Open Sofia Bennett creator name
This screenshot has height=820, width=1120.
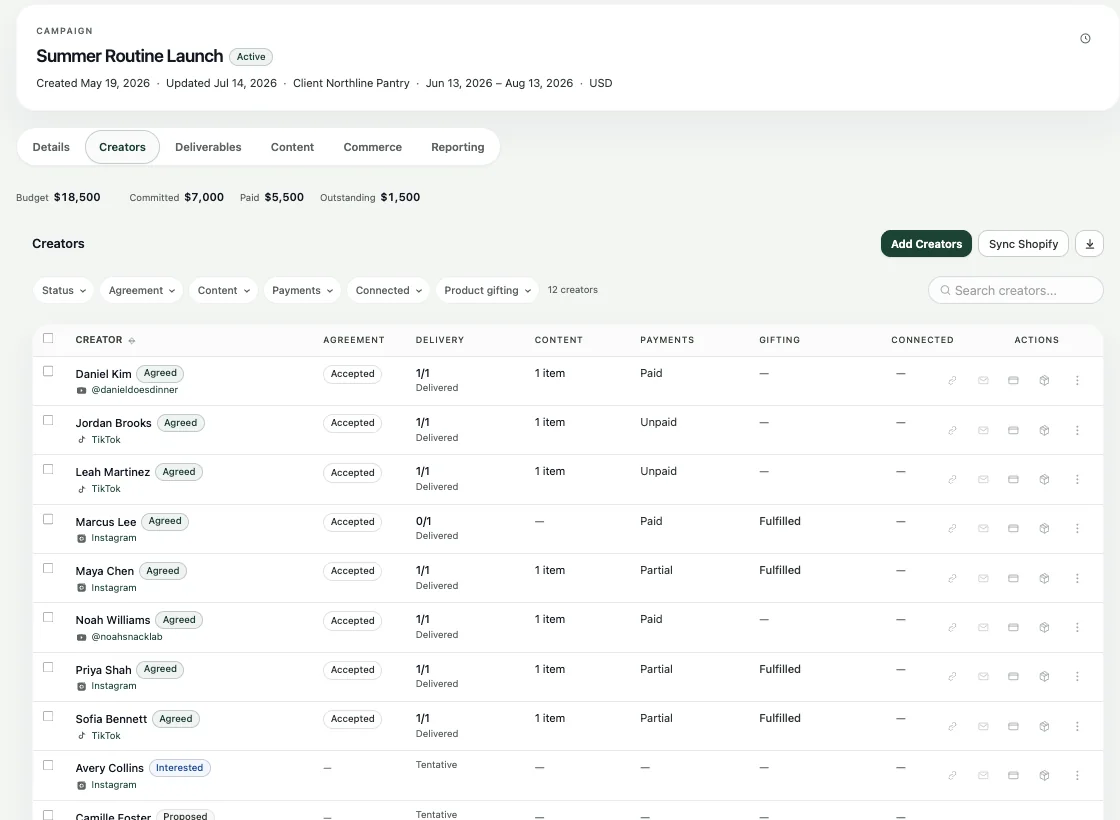[111, 719]
